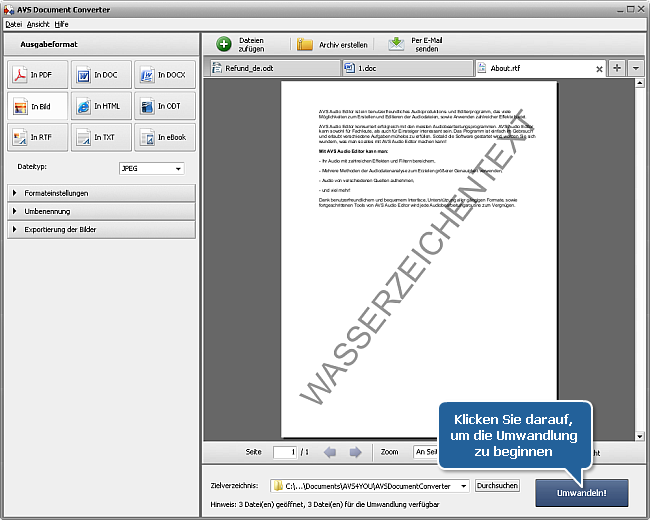Open the Zielverzeichnis path dropdown
Viewport: 650px width, 520px height.
pos(463,486)
